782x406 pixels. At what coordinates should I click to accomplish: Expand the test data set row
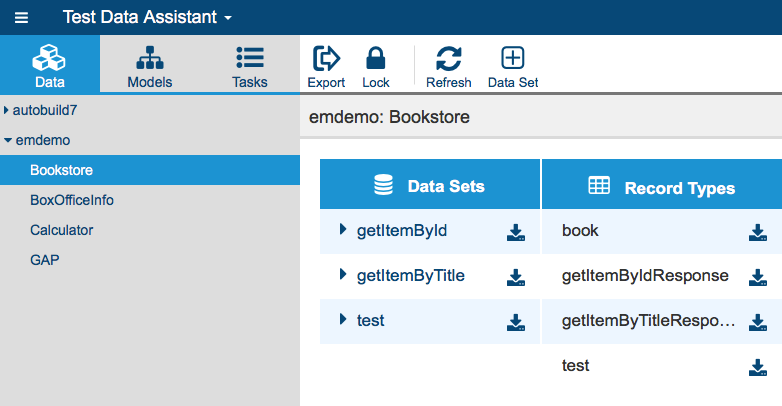[x=343, y=319]
